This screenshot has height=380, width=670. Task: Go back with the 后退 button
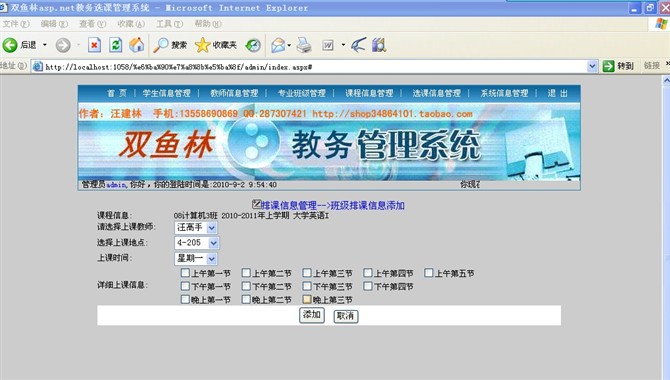(x=19, y=45)
